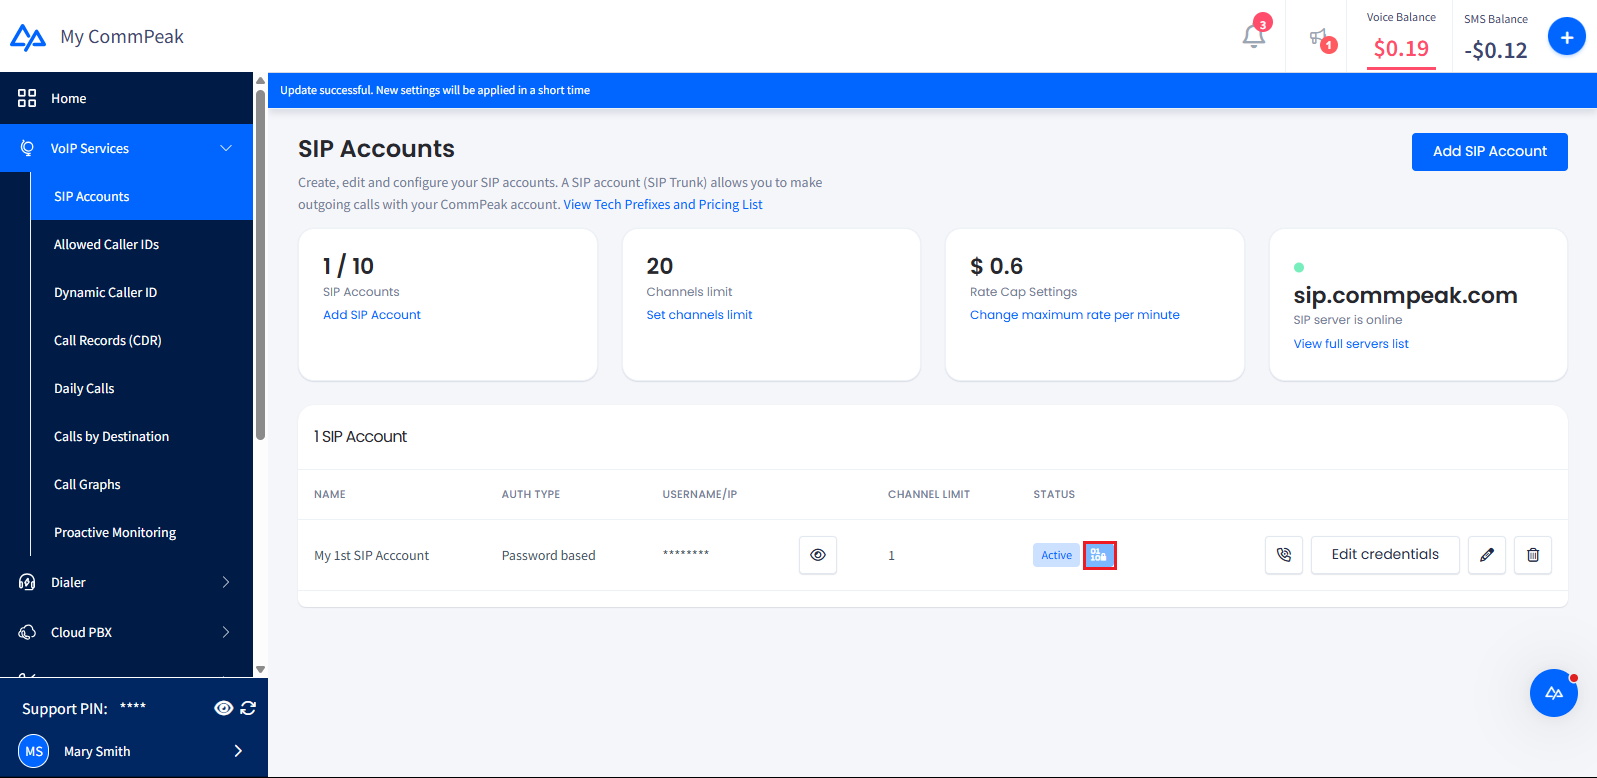The height and width of the screenshot is (778, 1597).
Task: Click the Dialer headset icon
Action: pyautogui.click(x=27, y=582)
